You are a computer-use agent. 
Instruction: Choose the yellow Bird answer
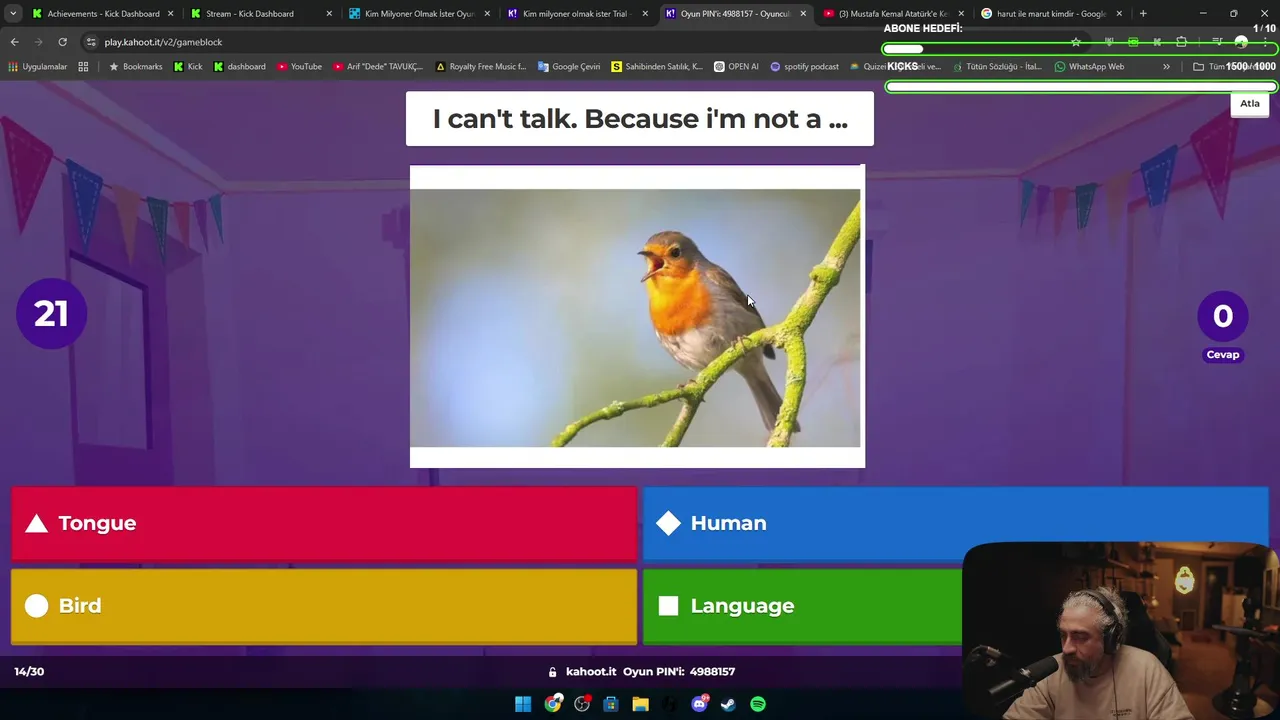(324, 606)
